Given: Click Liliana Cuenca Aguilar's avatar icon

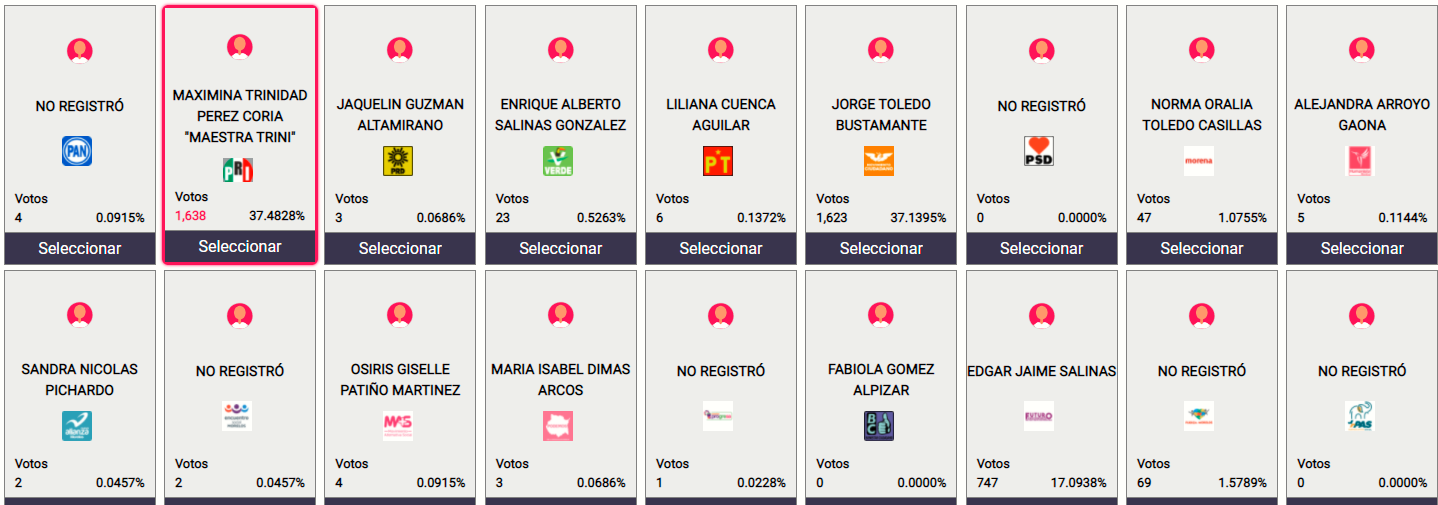Looking at the screenshot, I should pyautogui.click(x=720, y=49).
